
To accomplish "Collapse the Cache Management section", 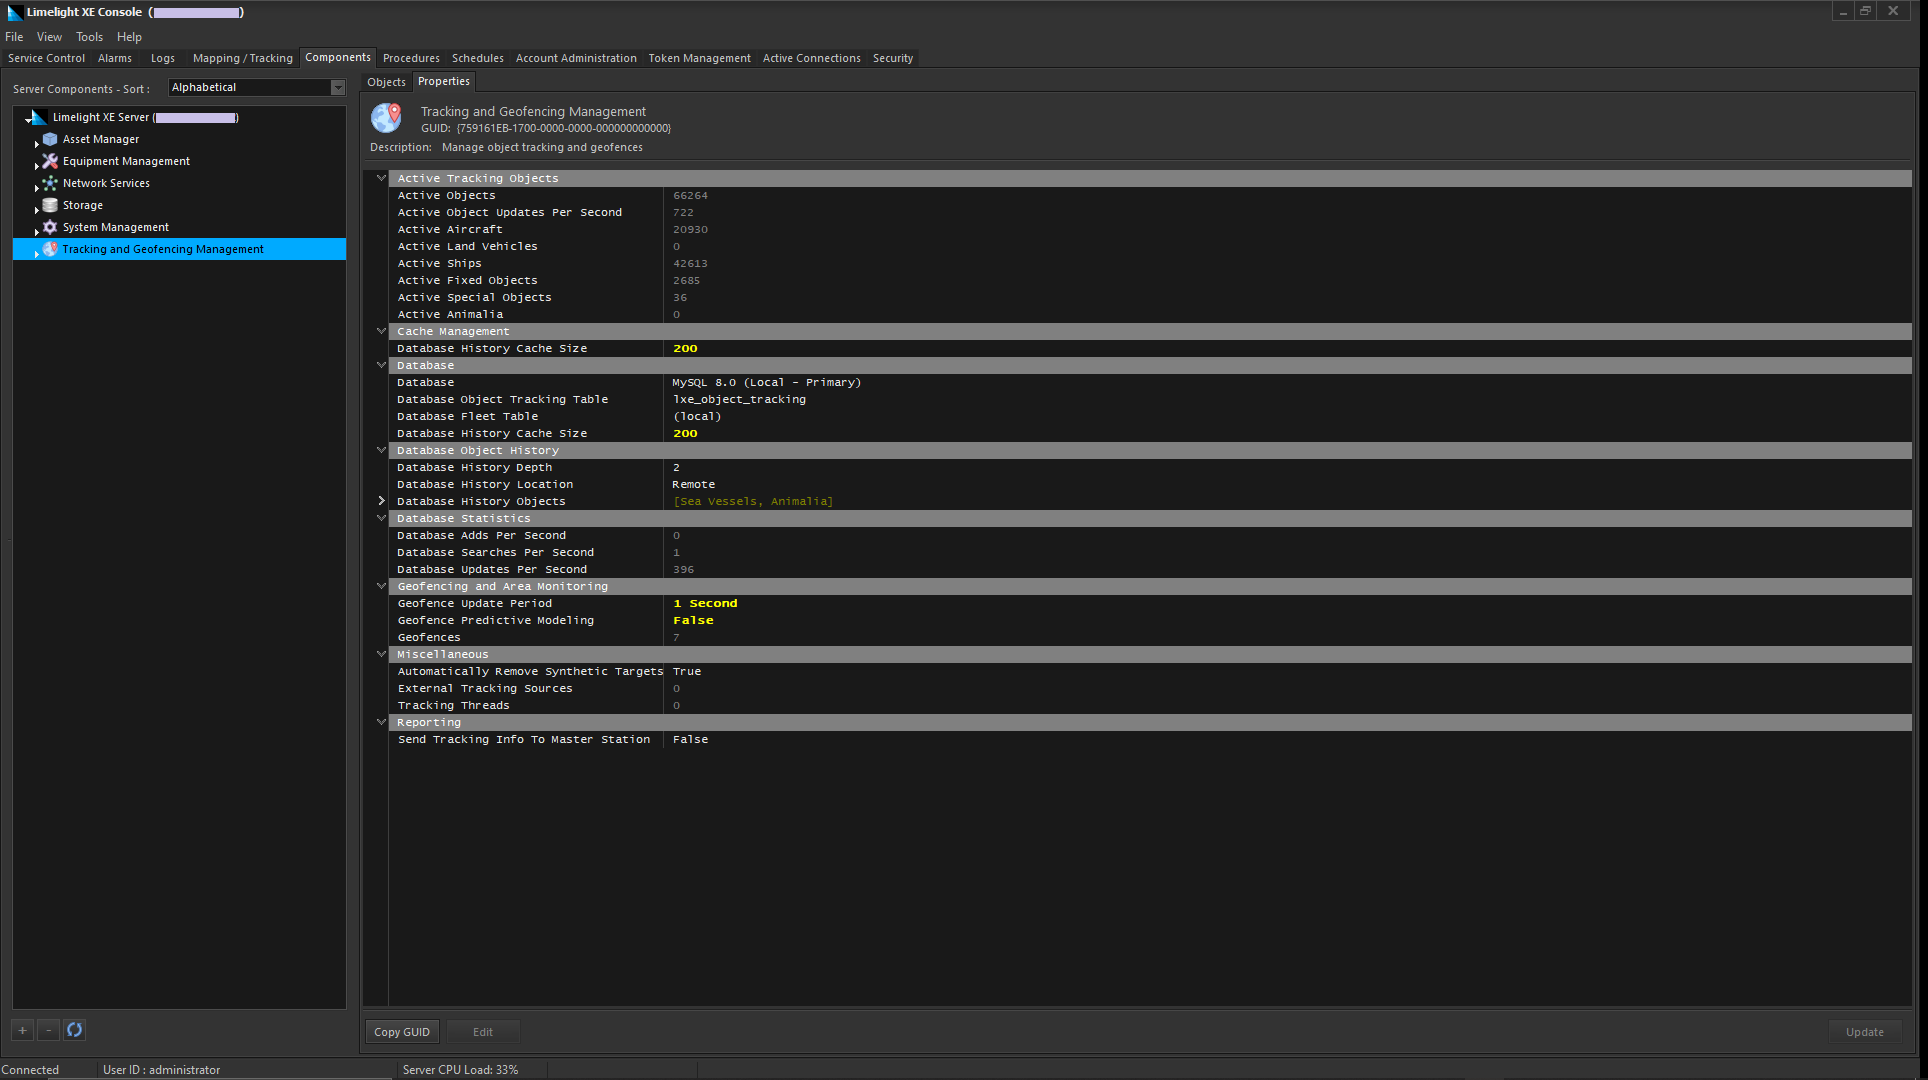I will pyautogui.click(x=381, y=331).
